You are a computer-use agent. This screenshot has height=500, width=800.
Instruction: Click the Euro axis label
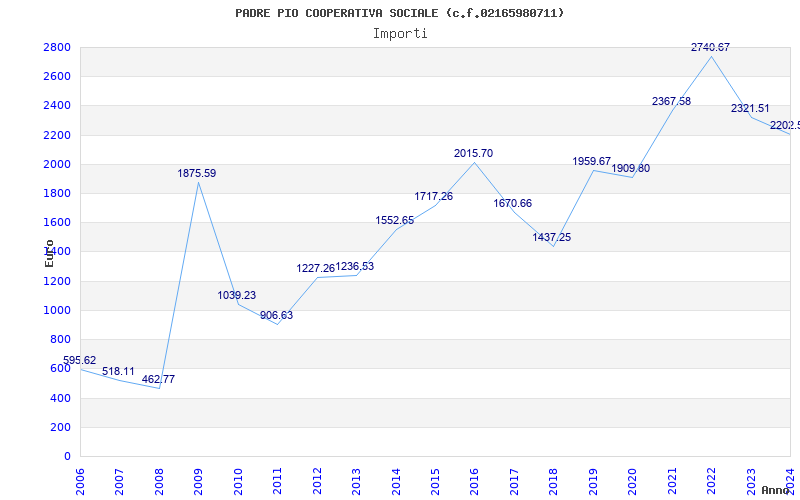49,253
